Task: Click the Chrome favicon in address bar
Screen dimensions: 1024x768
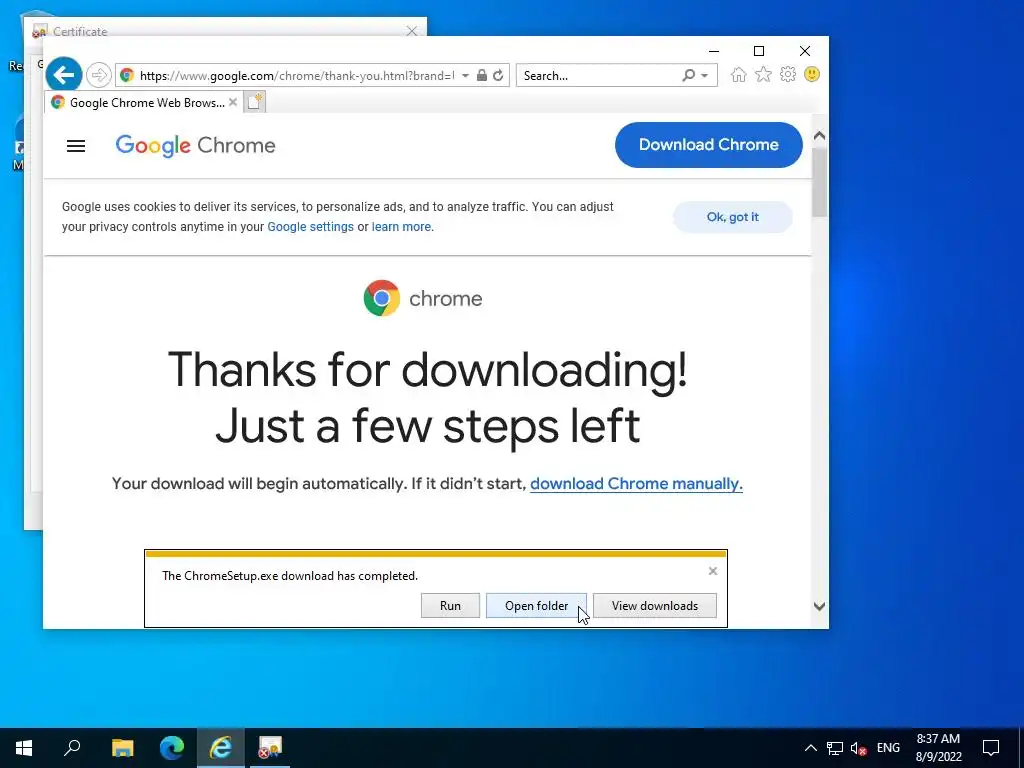Action: pos(127,75)
